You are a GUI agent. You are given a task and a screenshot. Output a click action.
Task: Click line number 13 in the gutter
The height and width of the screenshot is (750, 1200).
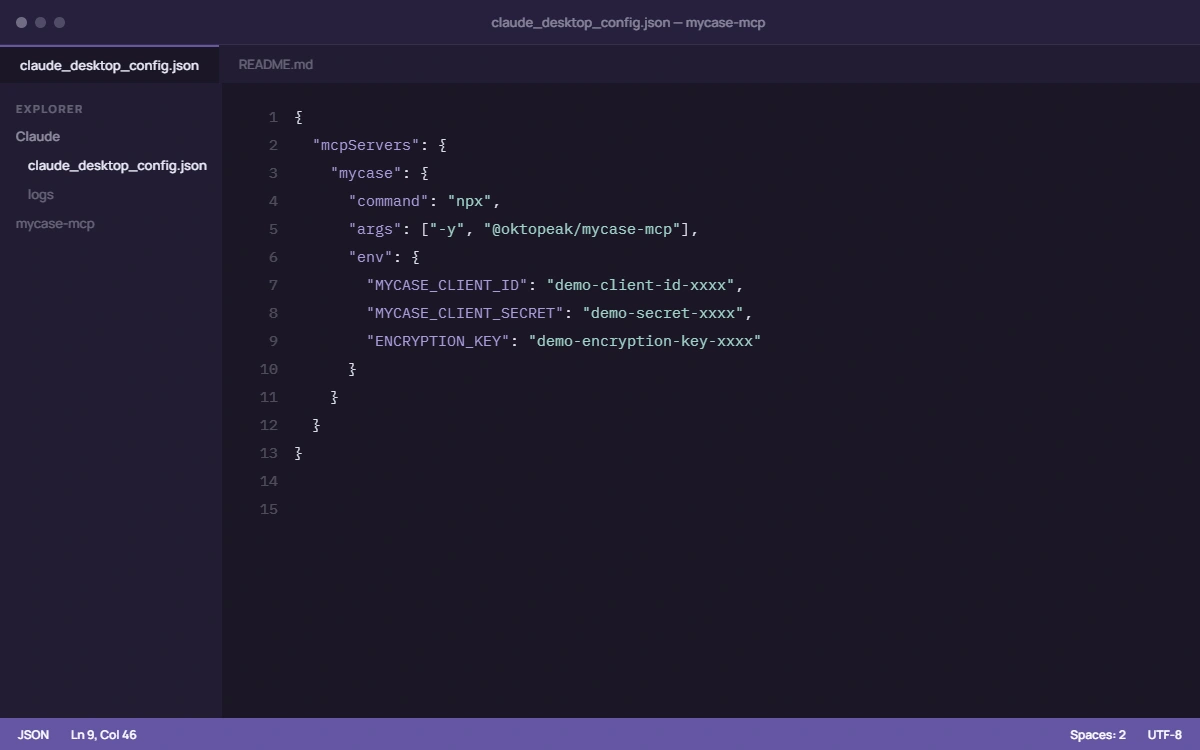point(269,453)
